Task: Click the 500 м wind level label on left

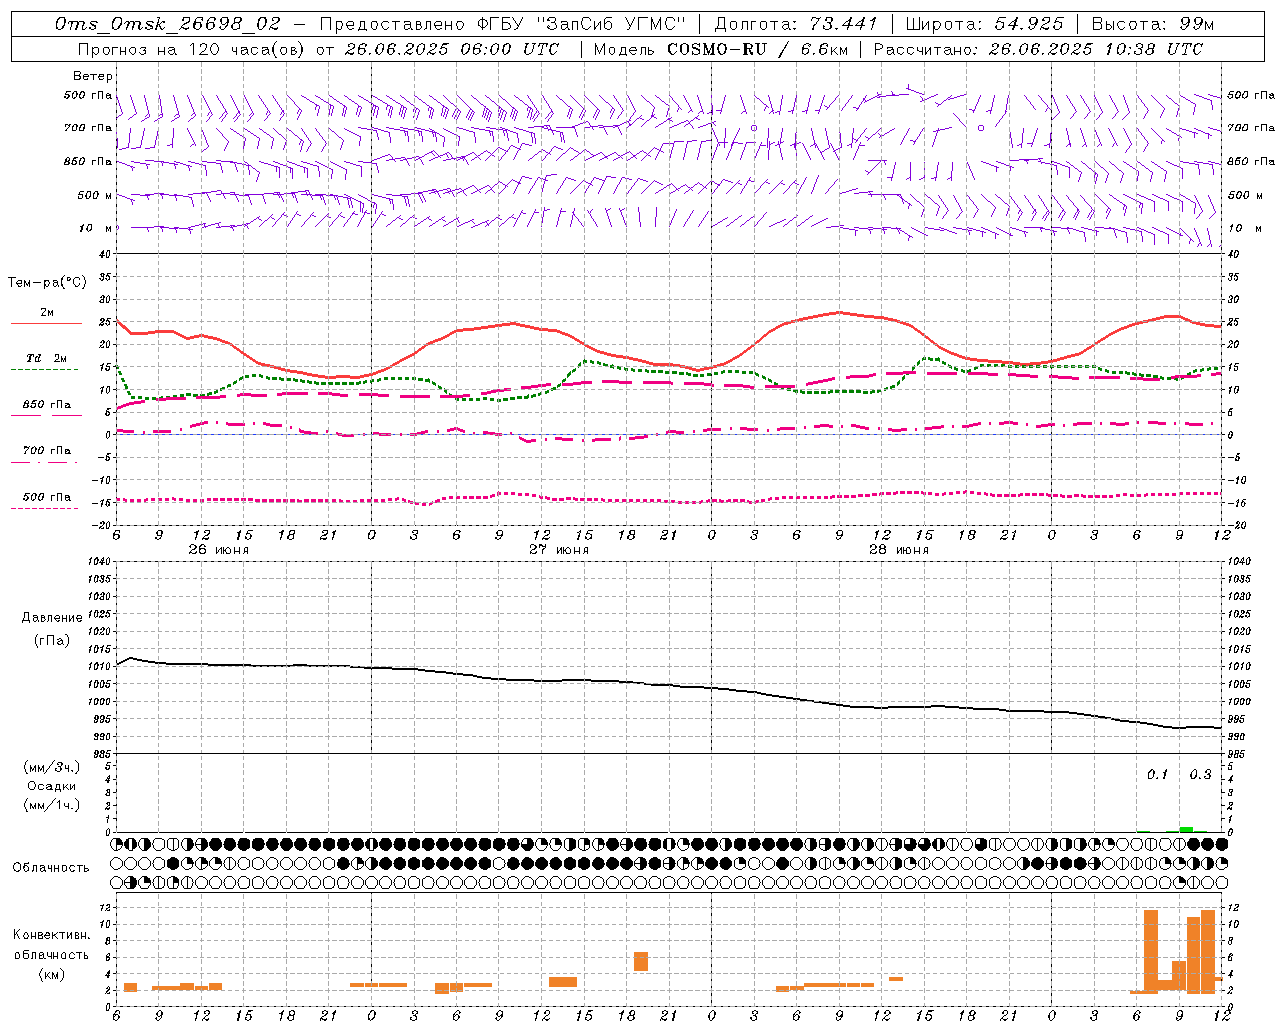Action: tap(94, 195)
